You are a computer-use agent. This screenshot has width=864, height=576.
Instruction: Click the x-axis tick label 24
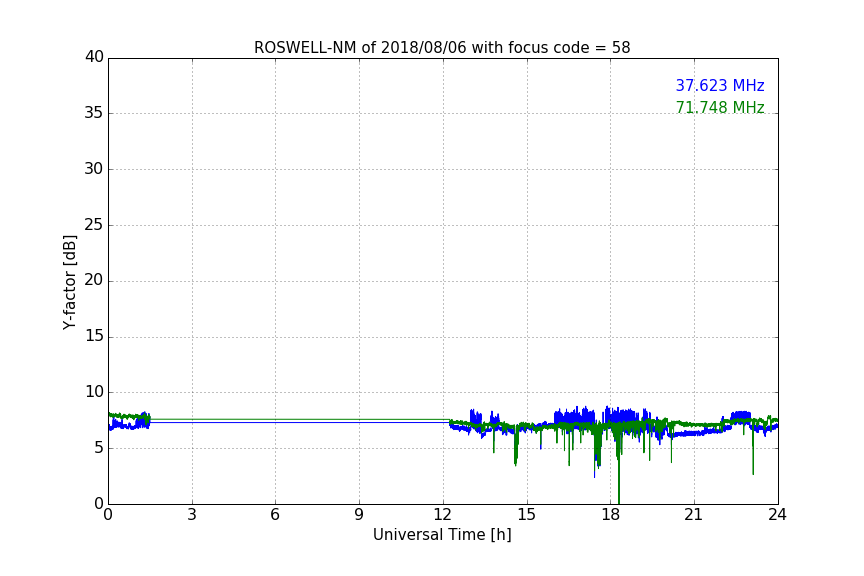tap(777, 515)
